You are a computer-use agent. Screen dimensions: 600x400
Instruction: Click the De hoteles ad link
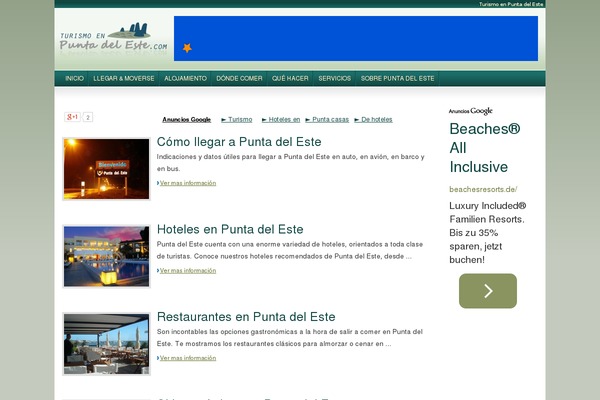(x=373, y=119)
